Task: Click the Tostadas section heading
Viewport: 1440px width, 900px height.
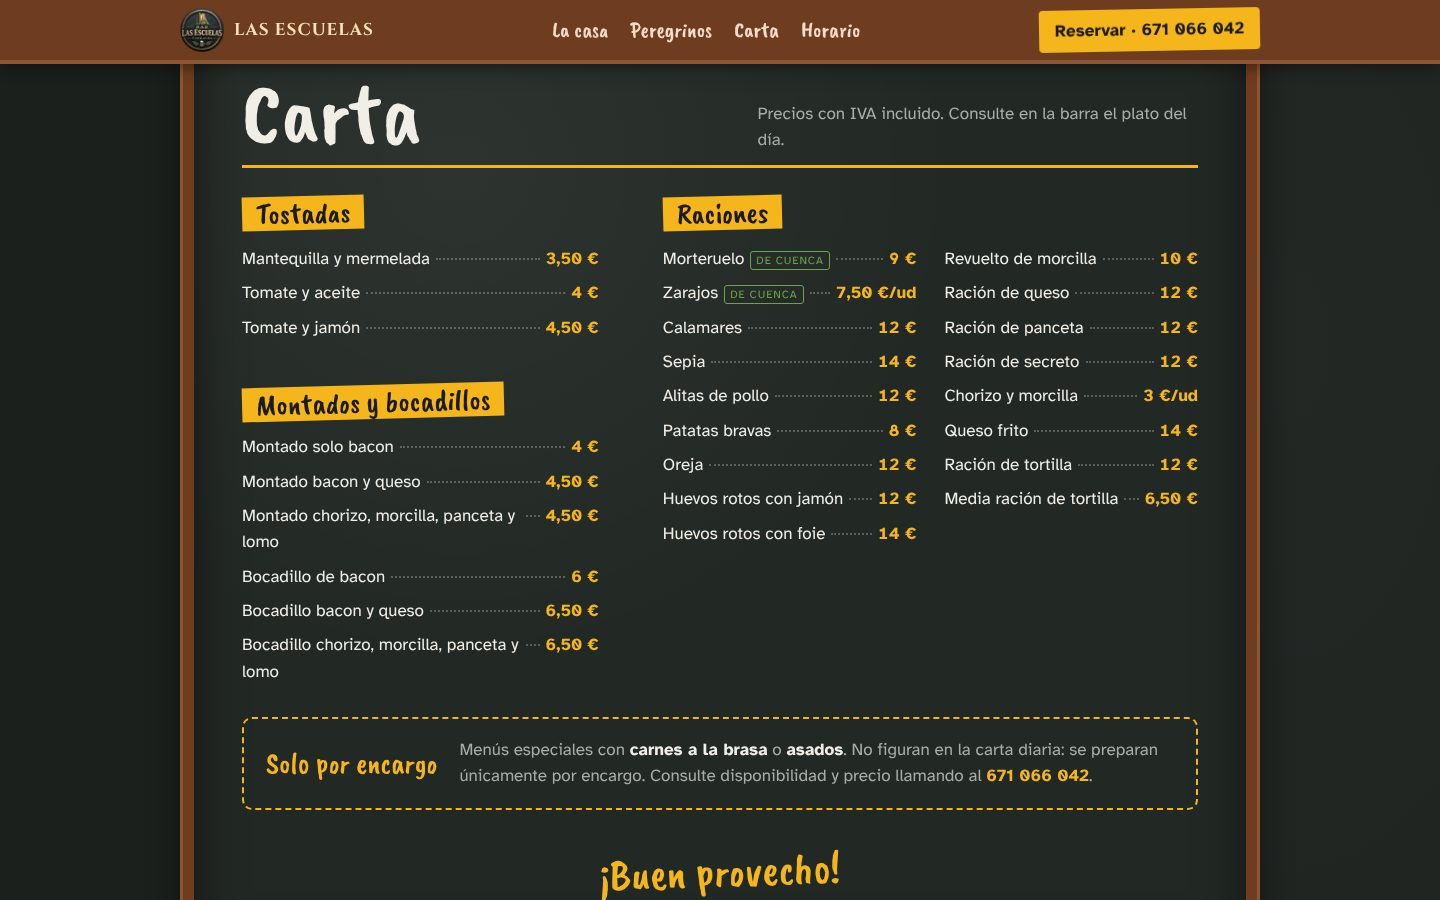Action: click(303, 214)
